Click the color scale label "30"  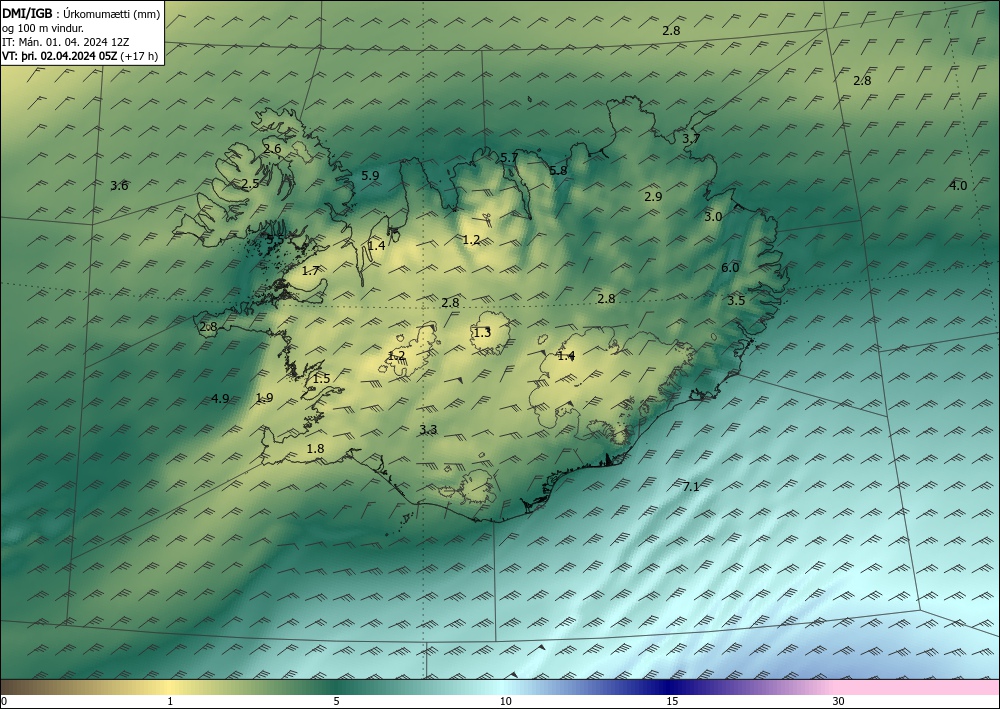(x=839, y=701)
